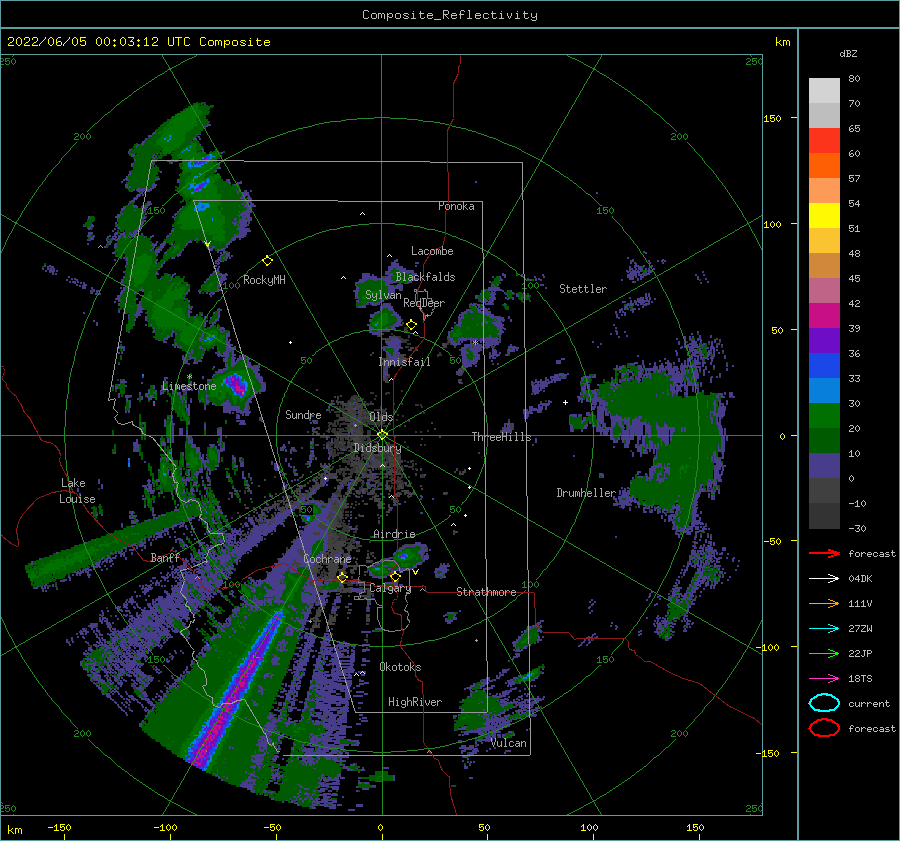Click the Composite_Reflectivity title
This screenshot has height=841, width=900.
click(449, 15)
